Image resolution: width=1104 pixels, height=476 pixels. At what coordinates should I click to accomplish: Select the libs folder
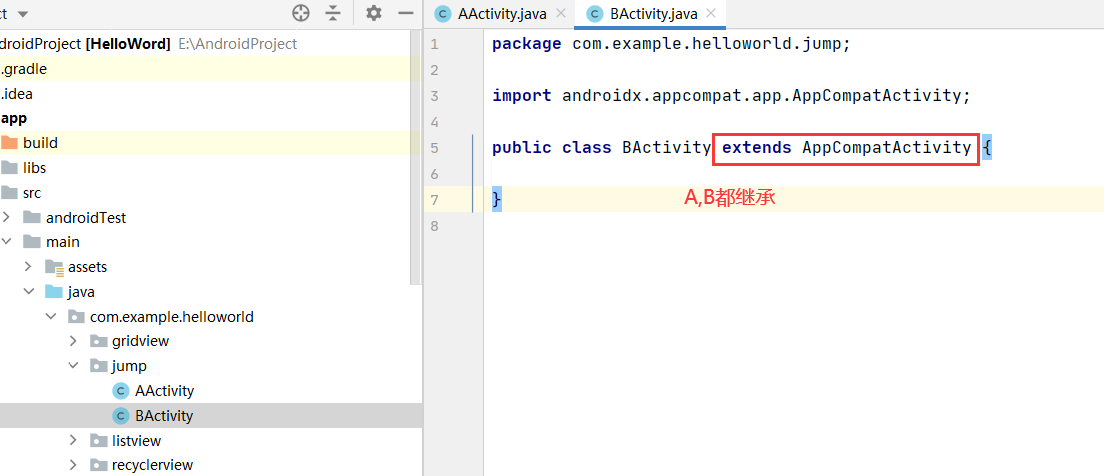34,168
